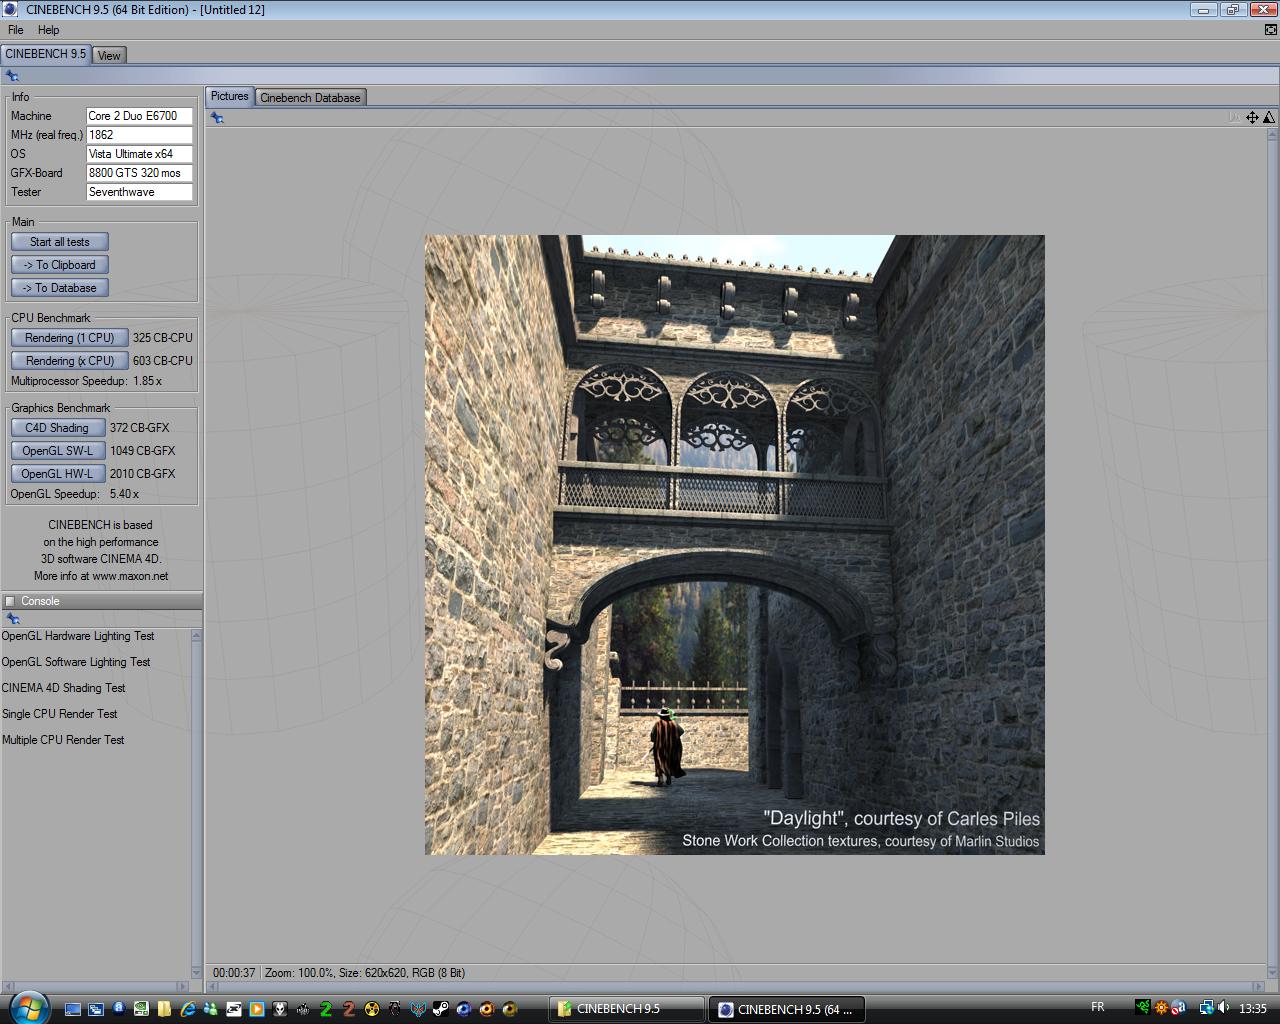Click the dimmed icon left of the move arrows
Image resolution: width=1280 pixels, height=1024 pixels.
(1235, 117)
